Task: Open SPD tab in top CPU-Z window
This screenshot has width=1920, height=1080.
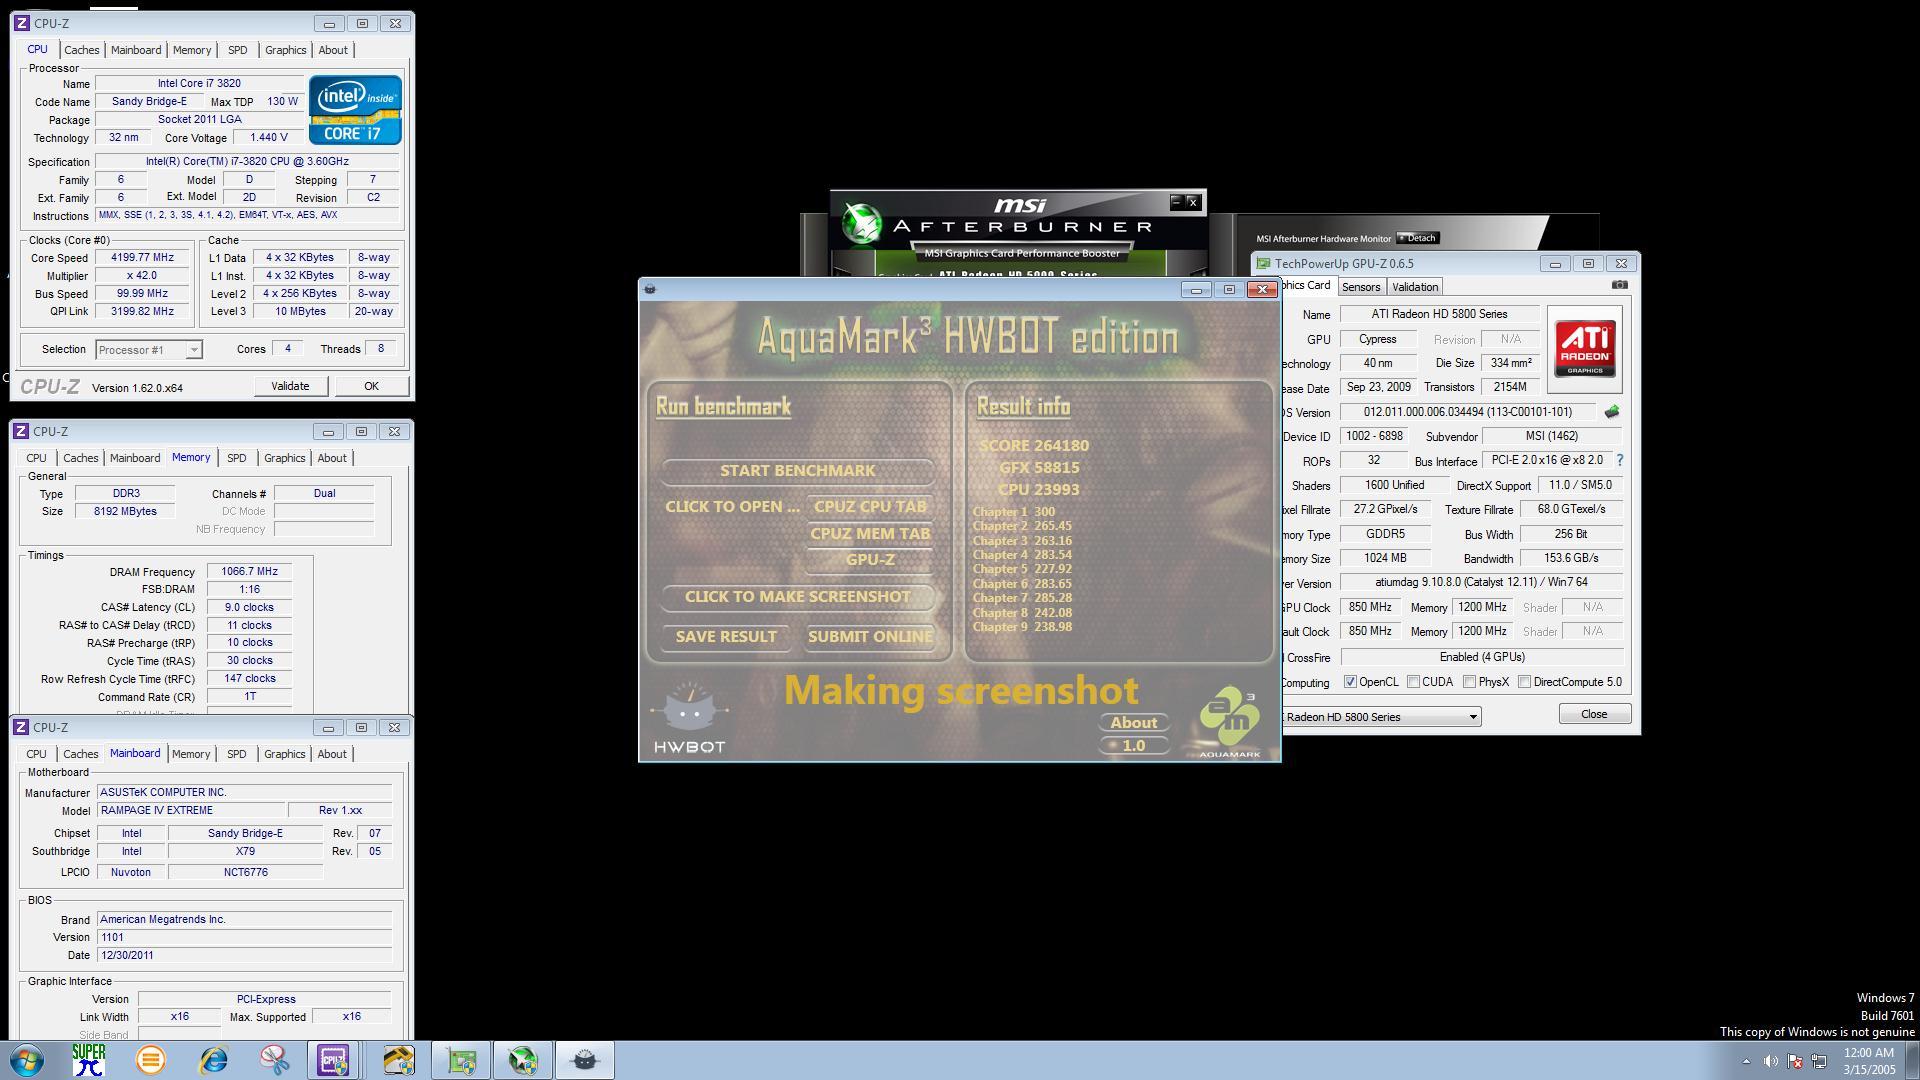Action: 237,50
